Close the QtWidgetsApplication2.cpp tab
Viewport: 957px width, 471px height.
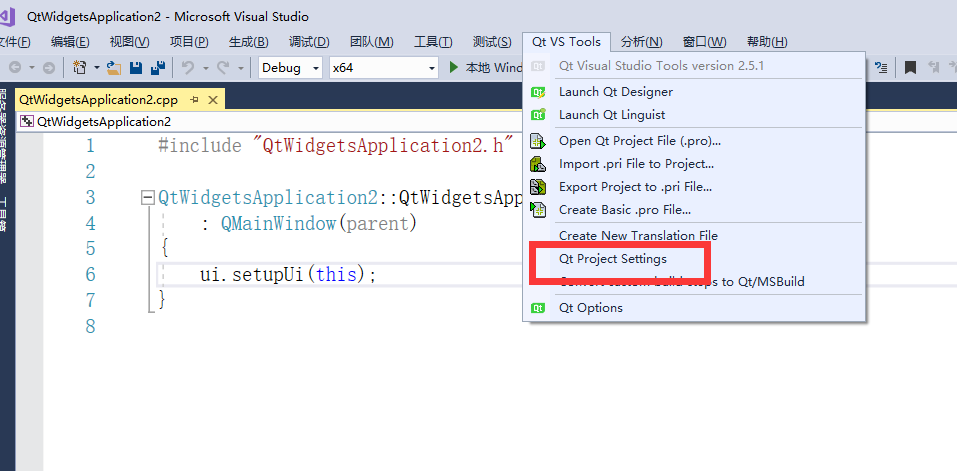point(212,99)
